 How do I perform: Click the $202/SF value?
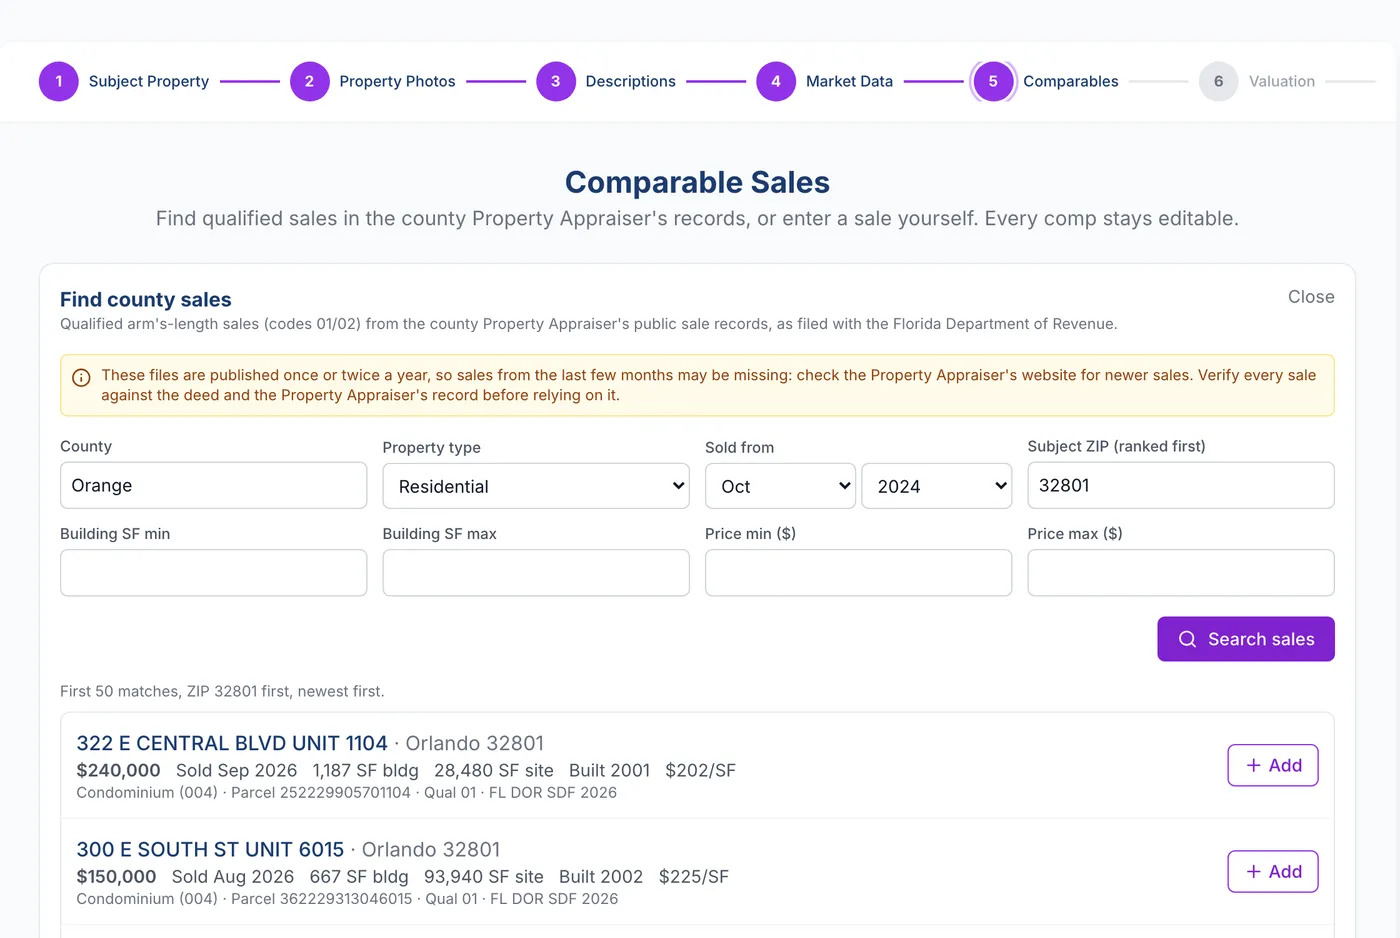(700, 770)
